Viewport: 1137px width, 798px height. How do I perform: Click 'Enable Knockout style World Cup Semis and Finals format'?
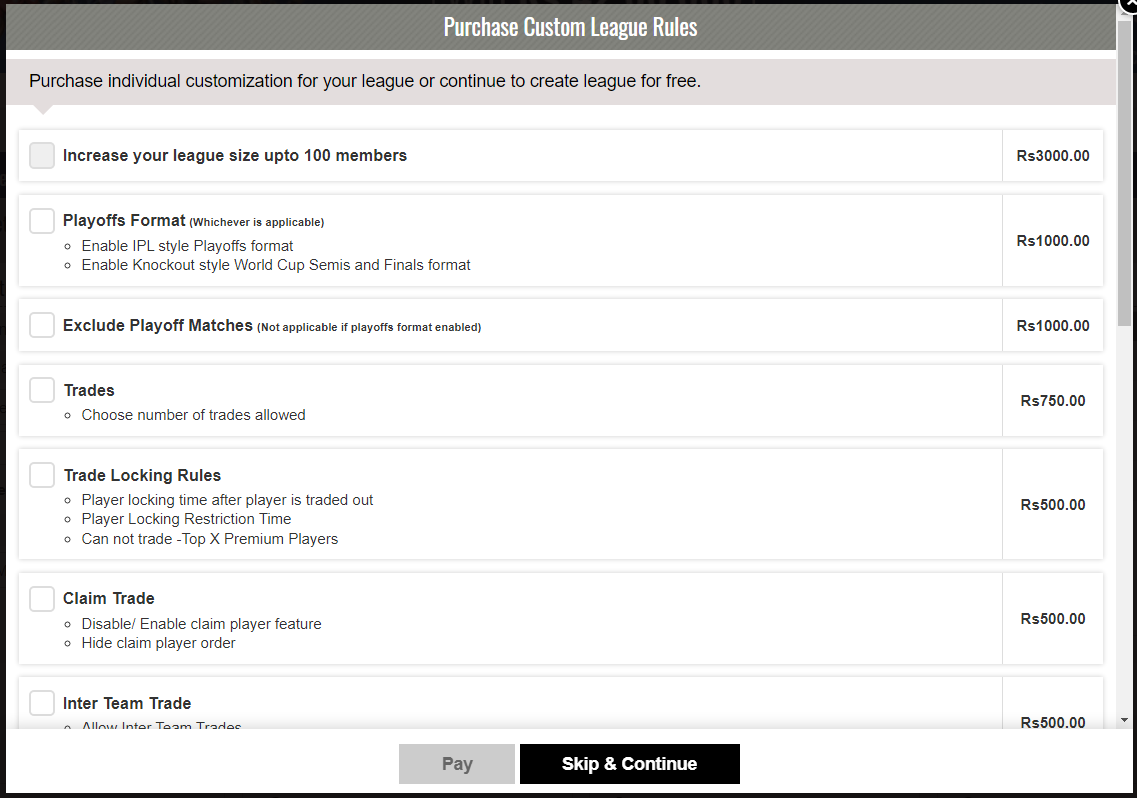[x=276, y=265]
